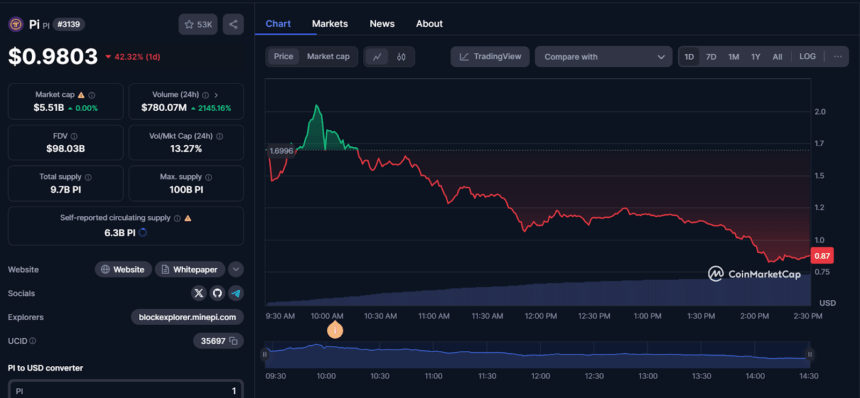Click the $98.03B FDV value
This screenshot has width=860, height=398.
66,149
